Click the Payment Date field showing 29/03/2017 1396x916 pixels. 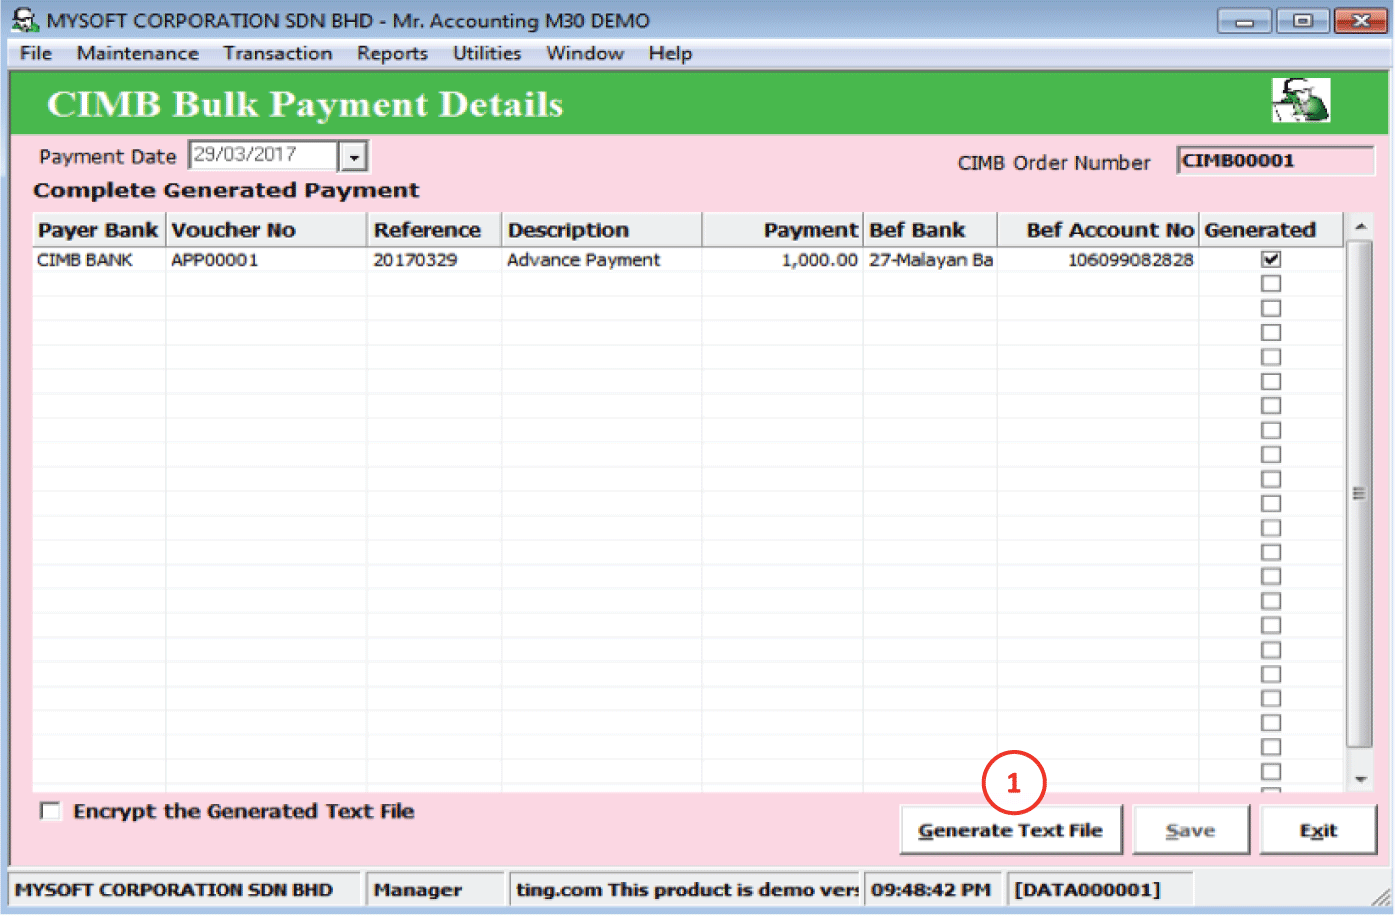pyautogui.click(x=263, y=156)
